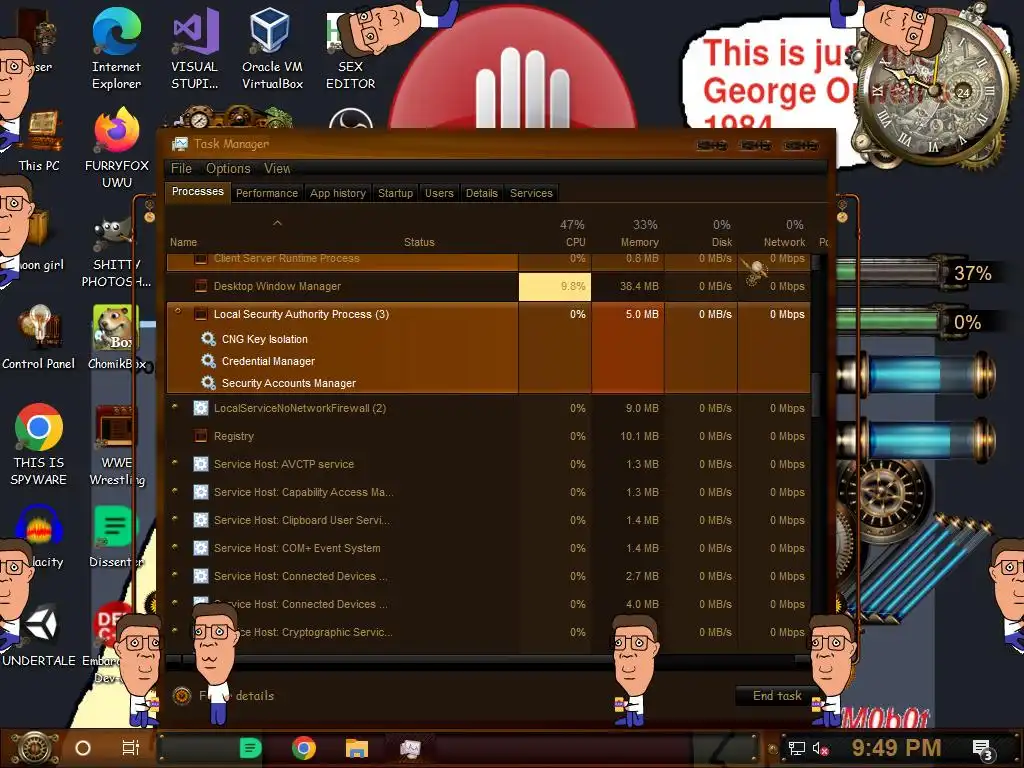Image resolution: width=1024 pixels, height=768 pixels.
Task: Expand the 2.7 MB Connected Devices host
Action: (x=175, y=575)
